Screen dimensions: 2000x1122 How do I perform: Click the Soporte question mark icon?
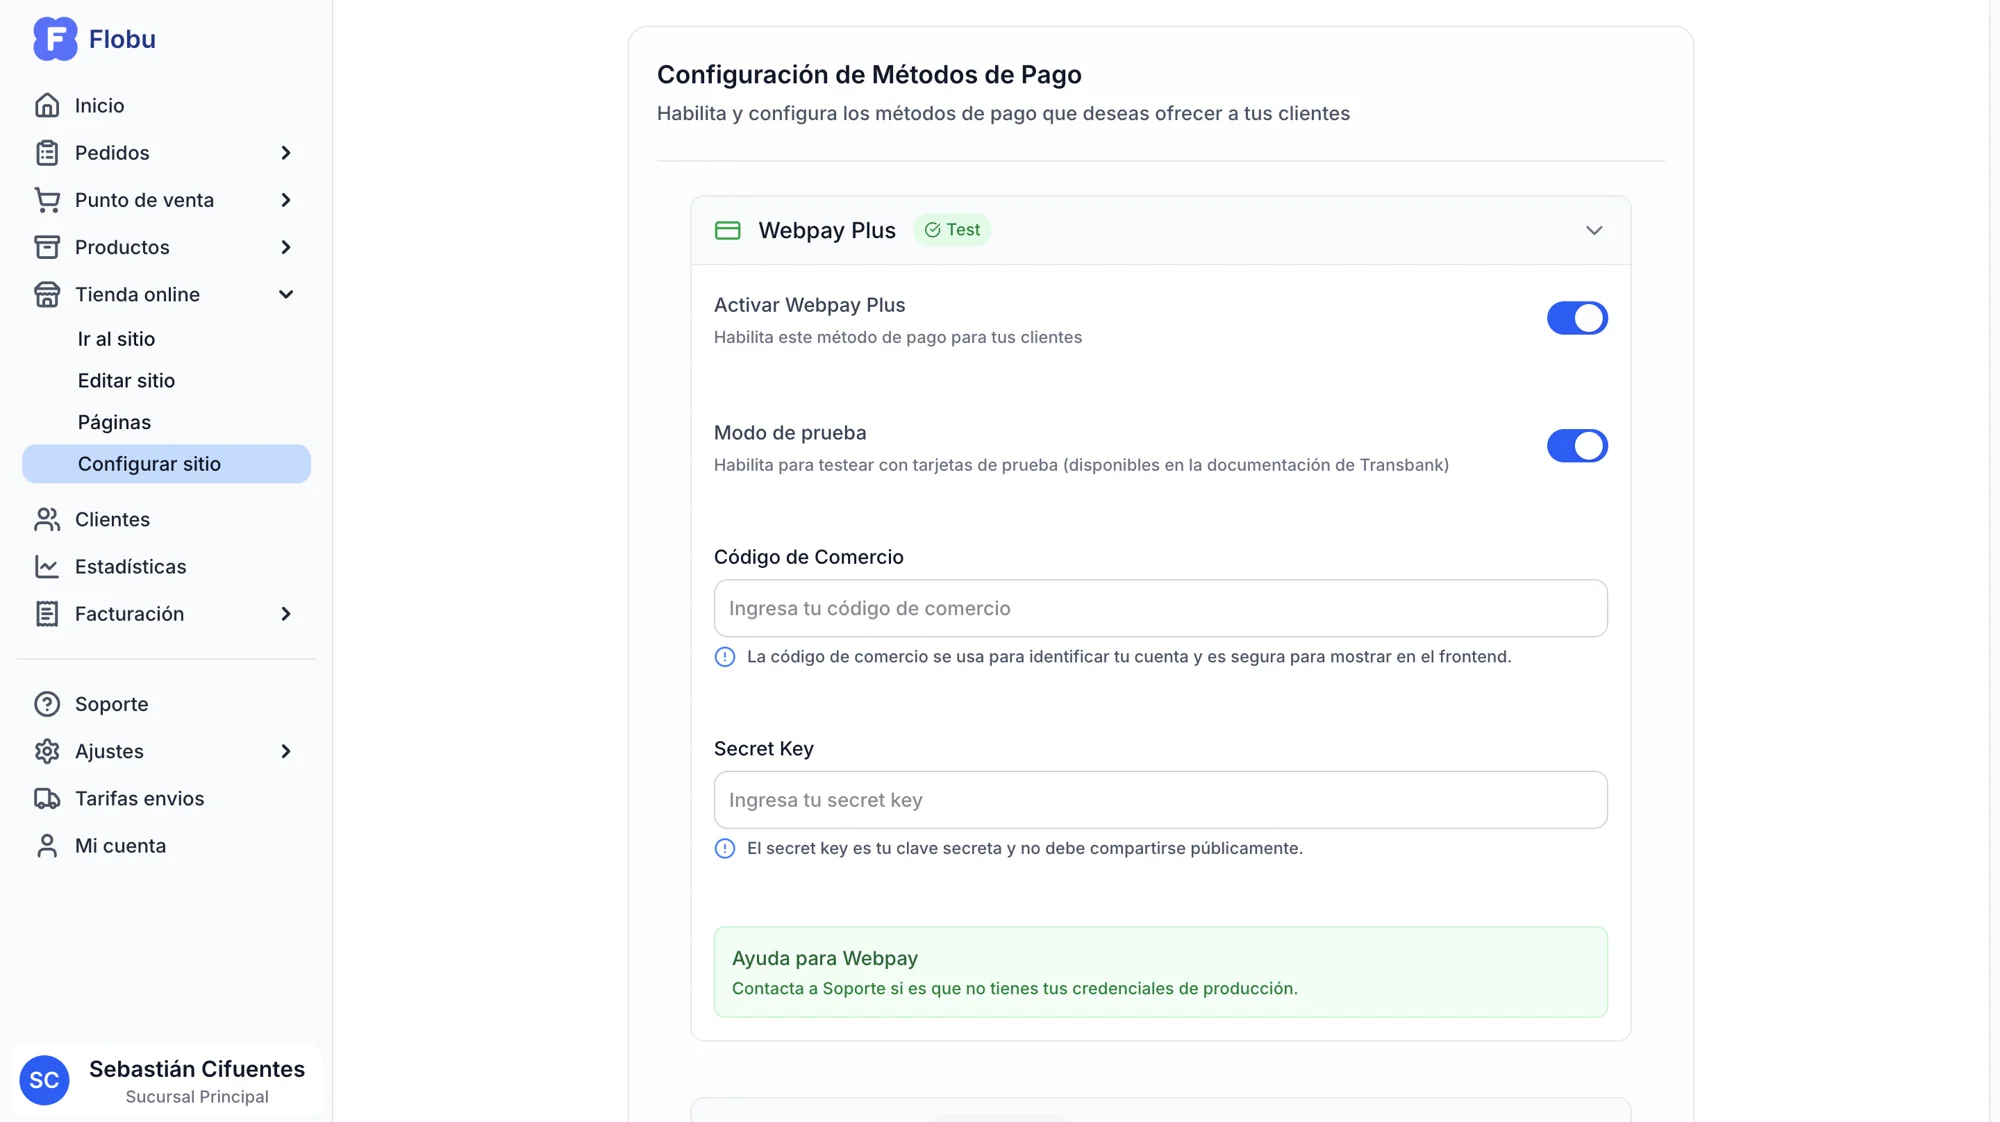[x=47, y=704]
